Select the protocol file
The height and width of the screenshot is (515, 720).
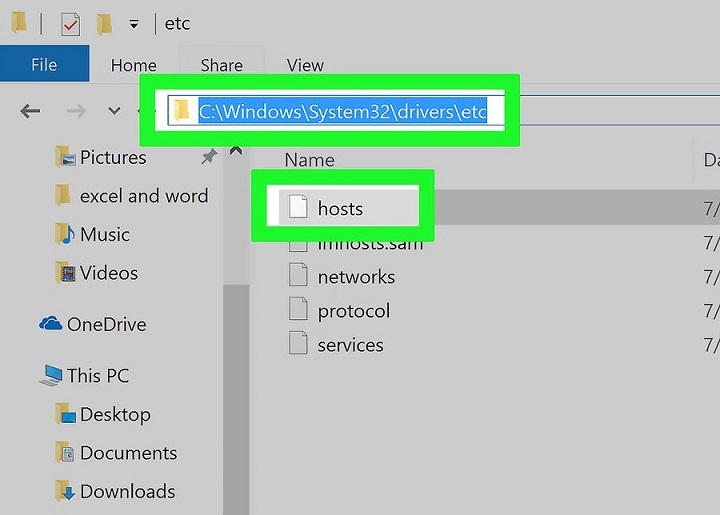354,311
